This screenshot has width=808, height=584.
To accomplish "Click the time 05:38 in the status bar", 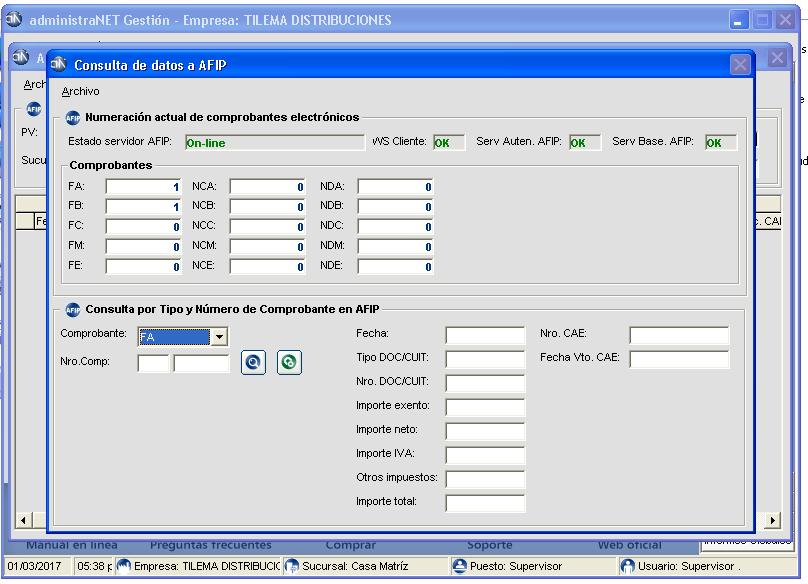I will pyautogui.click(x=94, y=566).
